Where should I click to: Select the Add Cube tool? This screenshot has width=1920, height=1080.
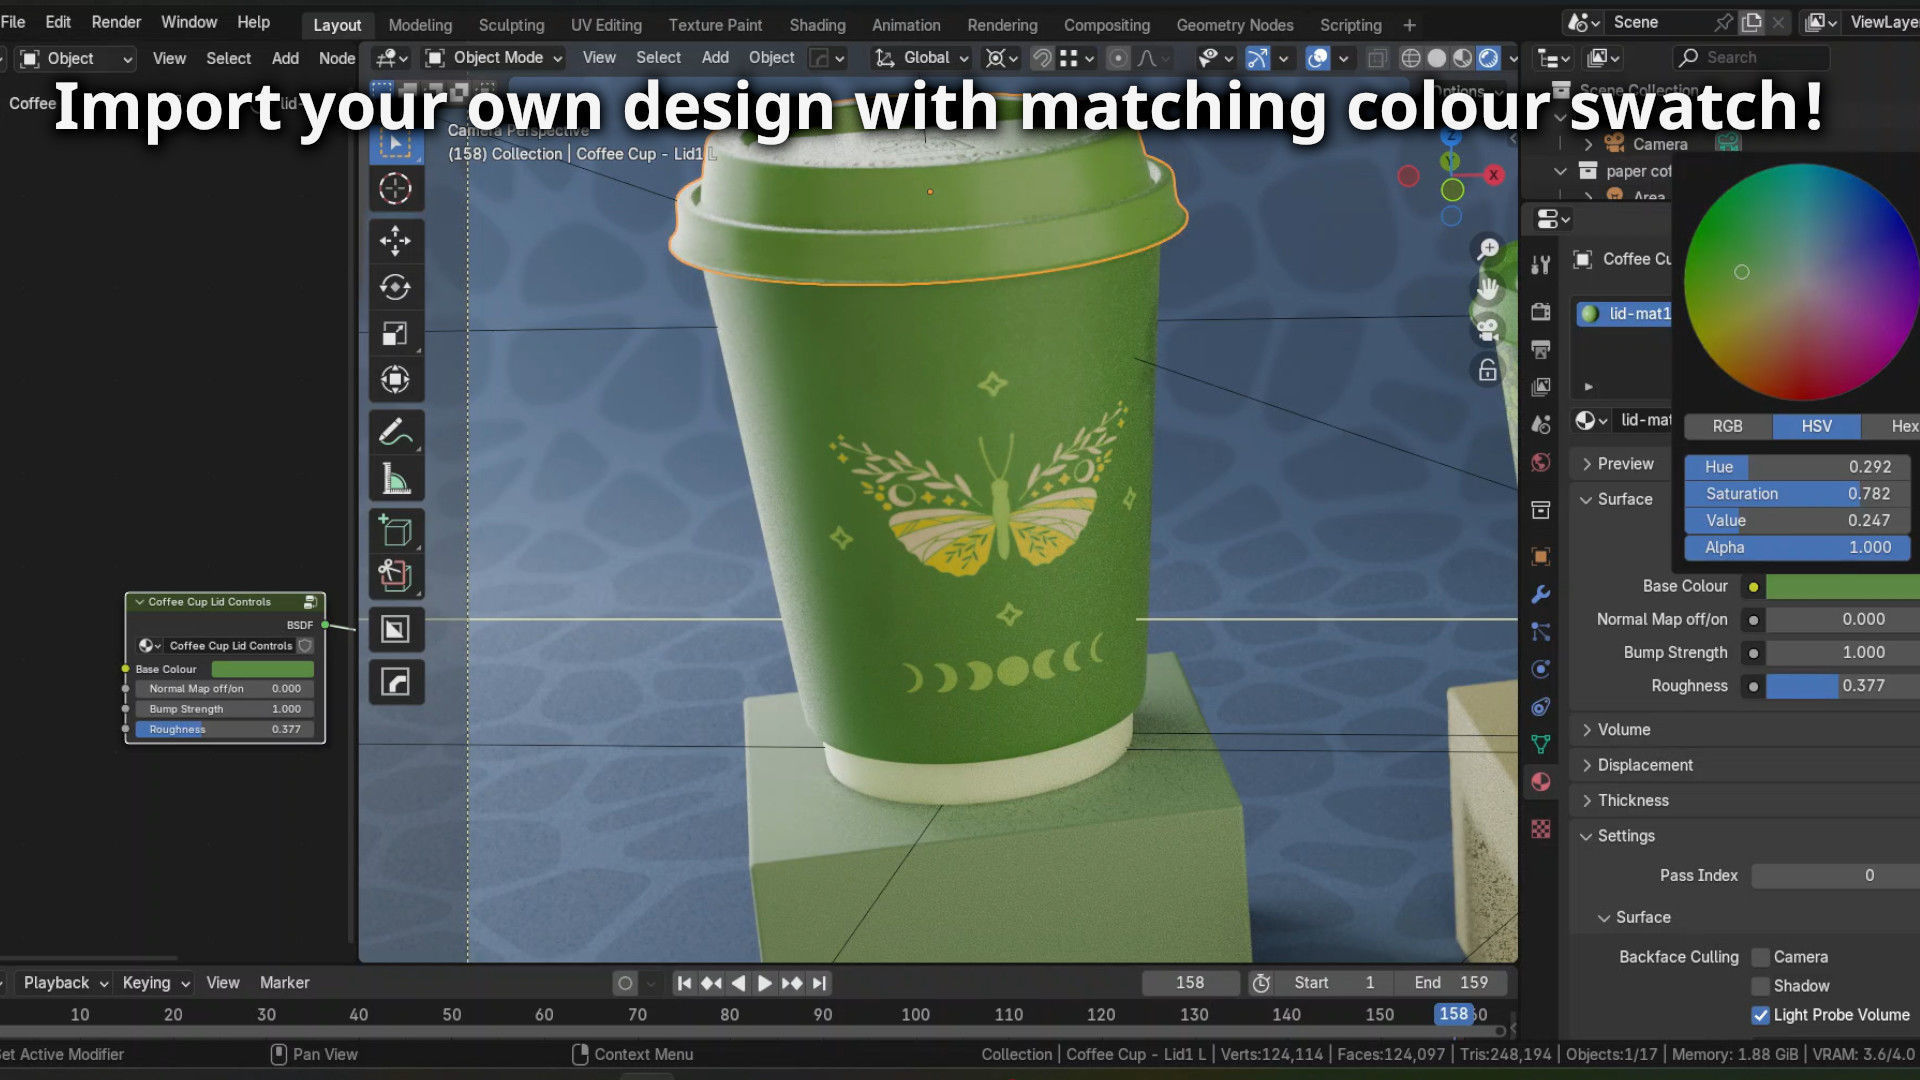click(395, 530)
